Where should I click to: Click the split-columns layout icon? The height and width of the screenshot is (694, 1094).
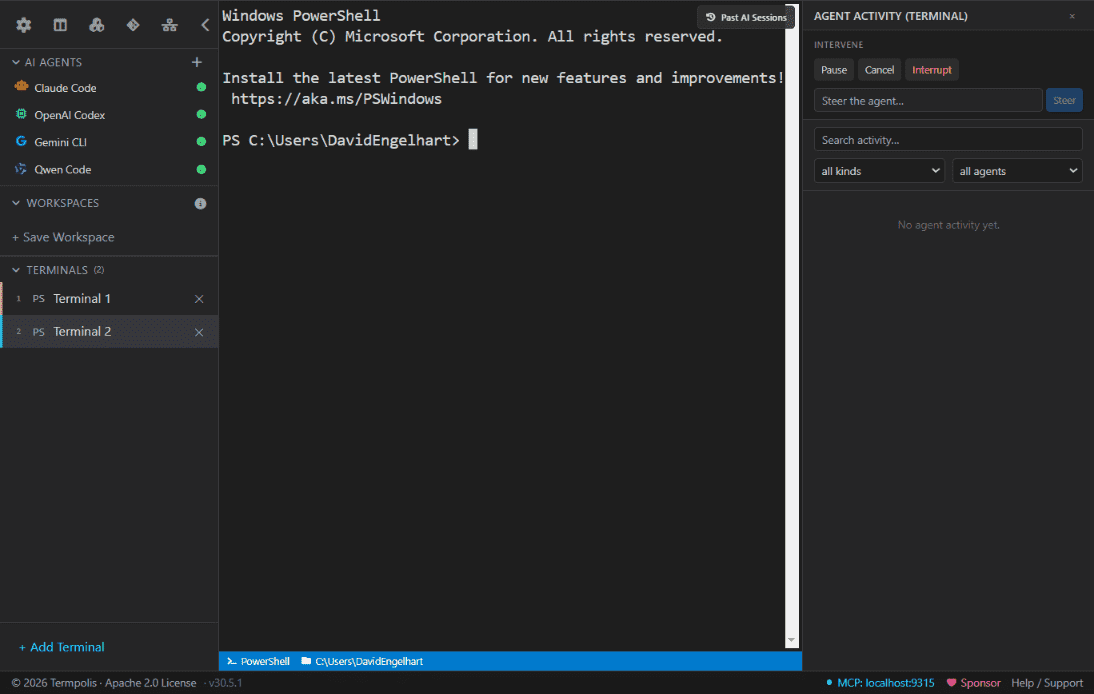(60, 25)
